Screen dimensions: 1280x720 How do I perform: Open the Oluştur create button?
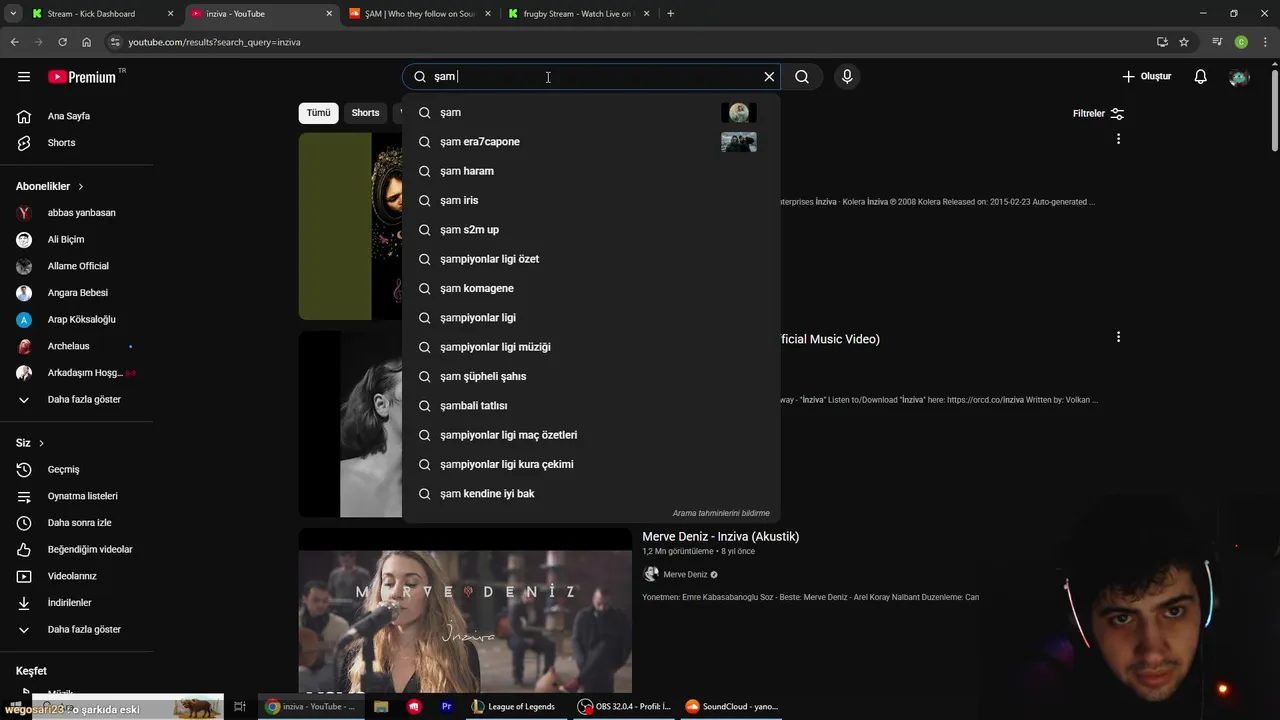click(1146, 77)
